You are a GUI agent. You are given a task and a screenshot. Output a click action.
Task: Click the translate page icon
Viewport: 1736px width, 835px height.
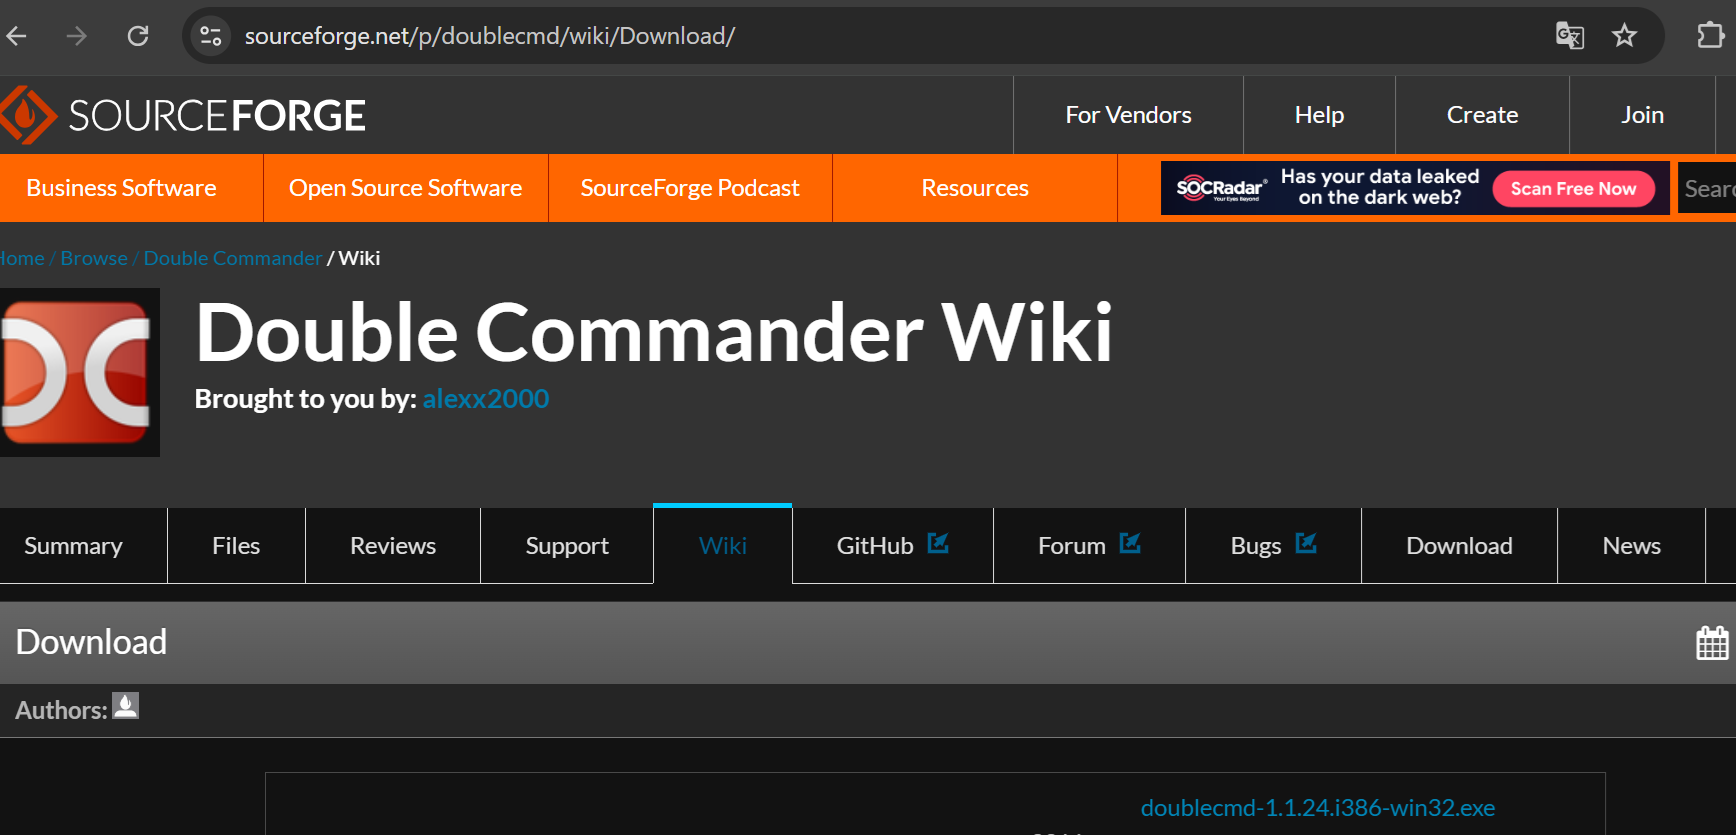(x=1570, y=36)
